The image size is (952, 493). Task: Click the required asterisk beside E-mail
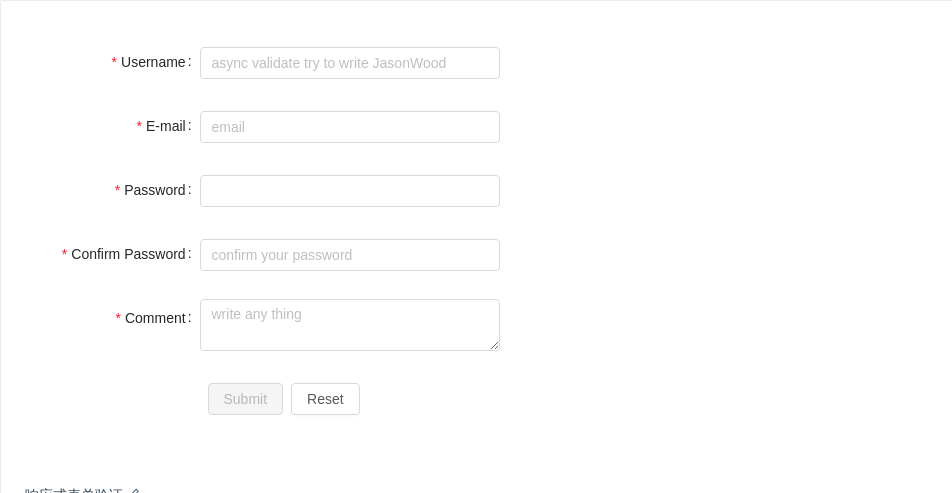tap(139, 127)
